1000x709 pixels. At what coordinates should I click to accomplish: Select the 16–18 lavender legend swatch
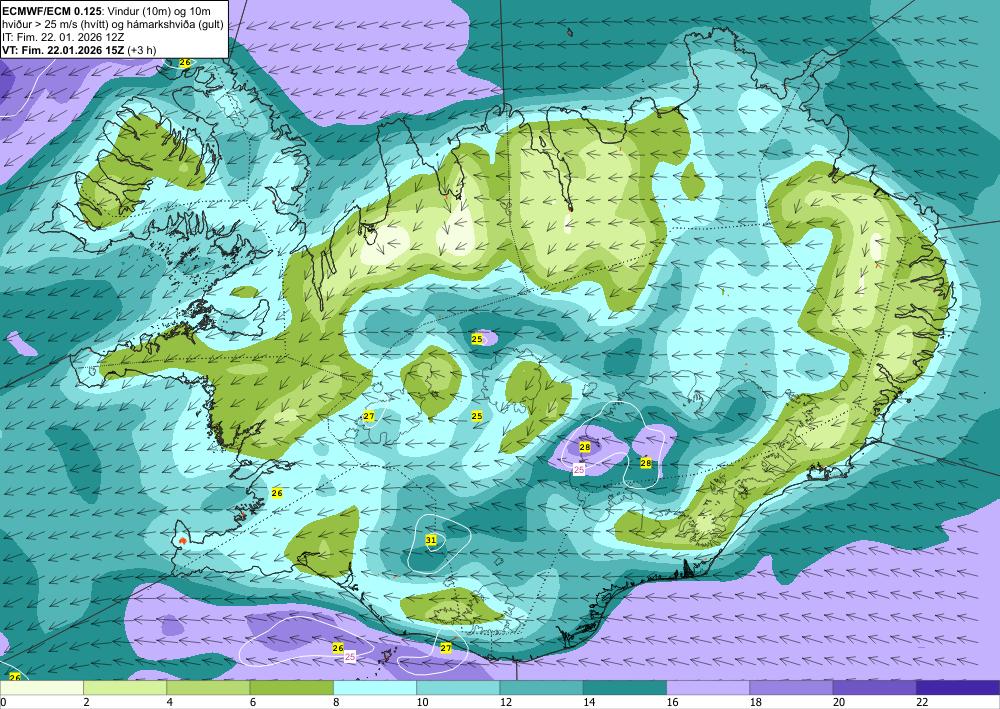tap(708, 687)
